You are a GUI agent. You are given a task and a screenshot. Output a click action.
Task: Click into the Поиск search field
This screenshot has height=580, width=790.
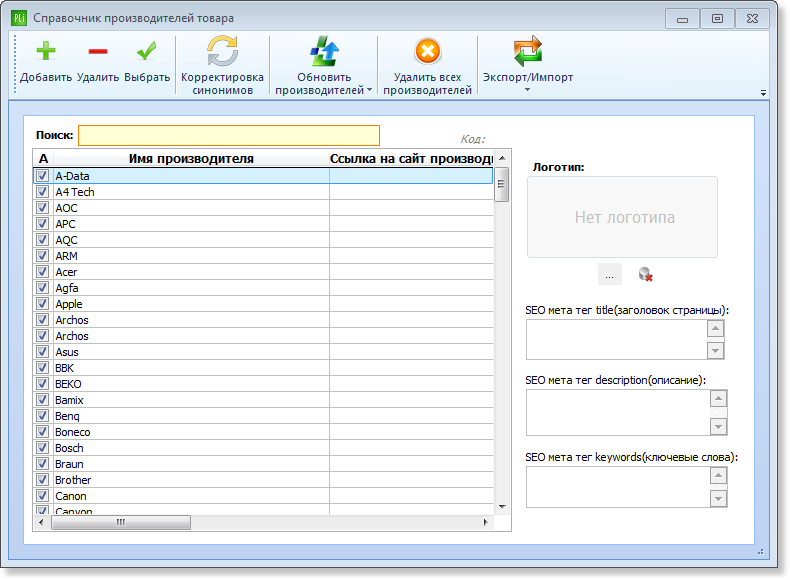click(x=229, y=136)
